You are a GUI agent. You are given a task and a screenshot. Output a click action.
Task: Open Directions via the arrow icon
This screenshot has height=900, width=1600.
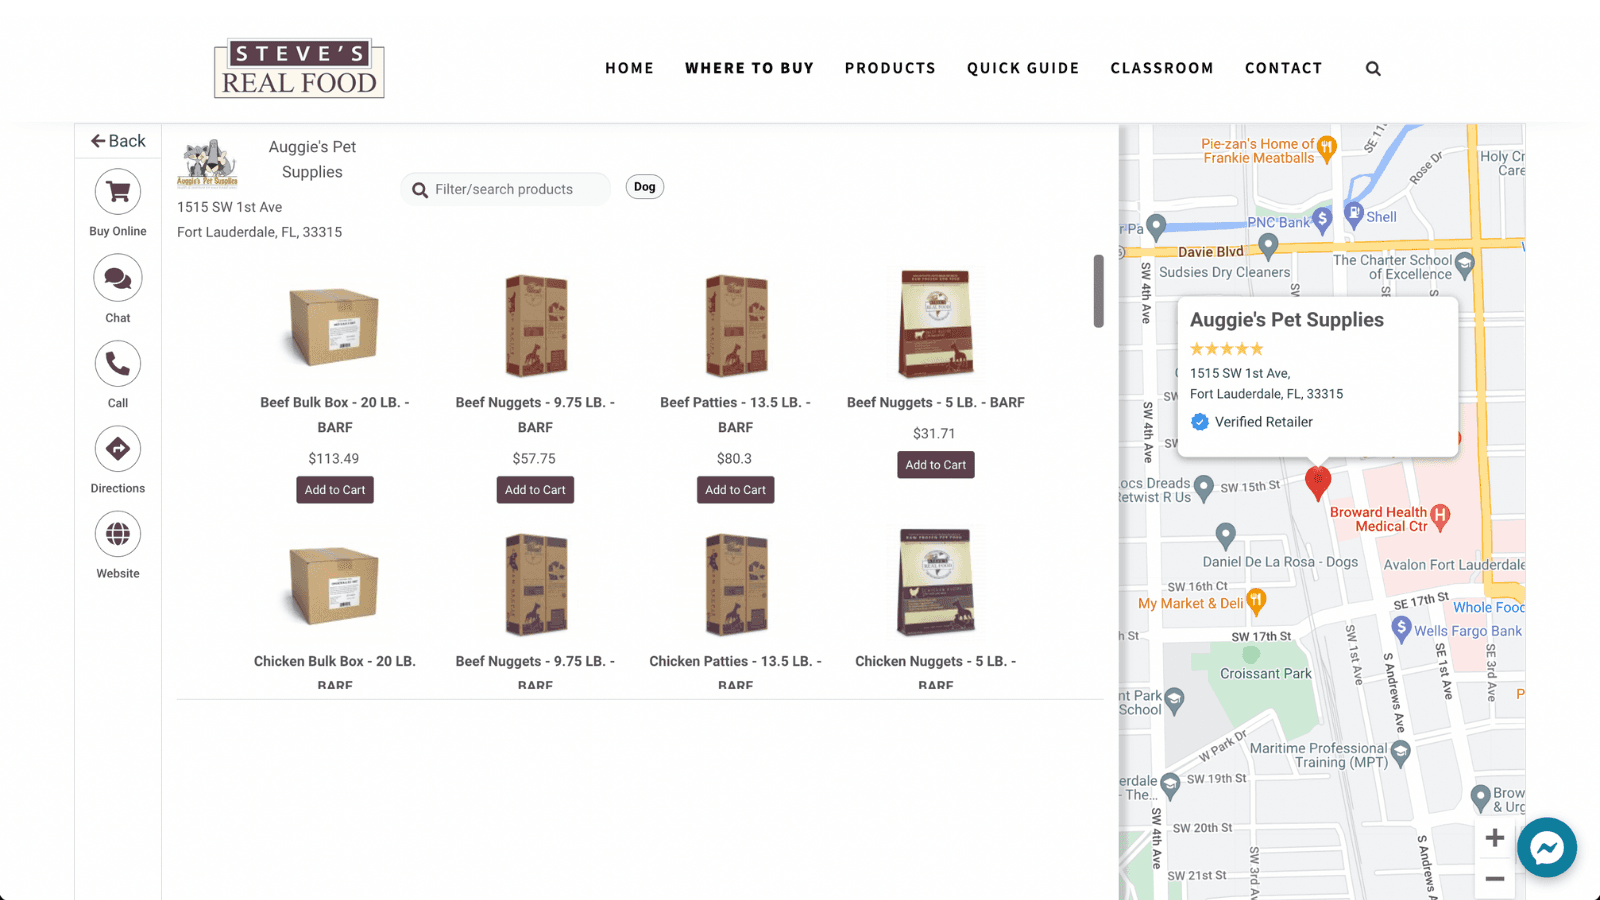117,448
